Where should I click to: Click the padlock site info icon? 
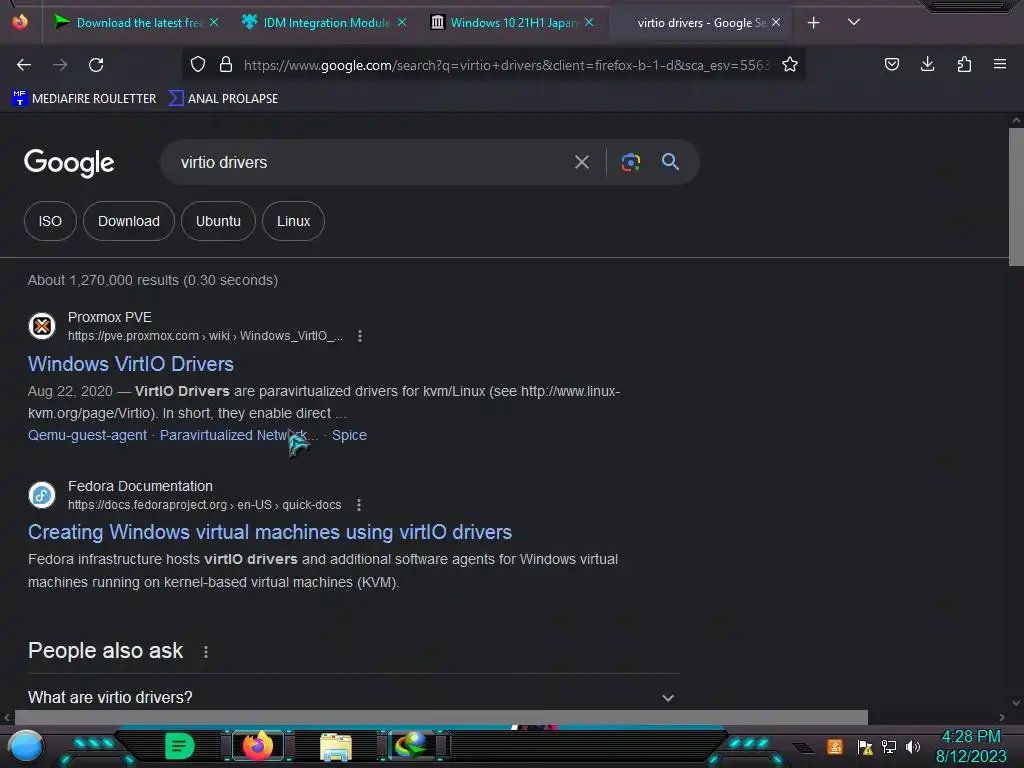tap(226, 64)
